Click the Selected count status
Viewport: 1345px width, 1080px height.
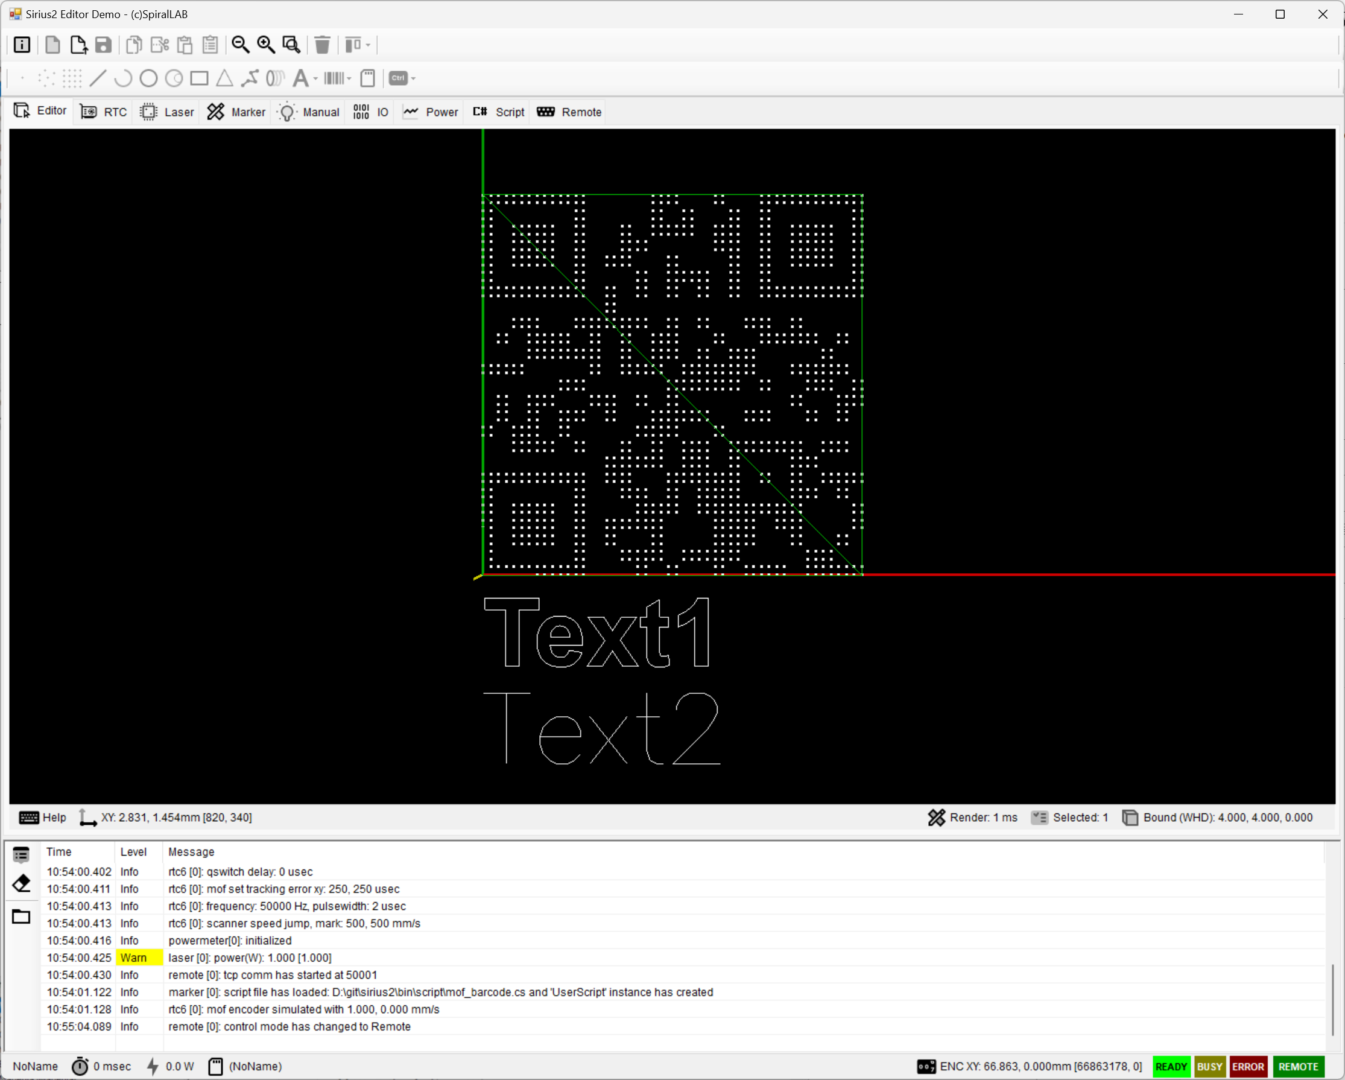point(1069,818)
